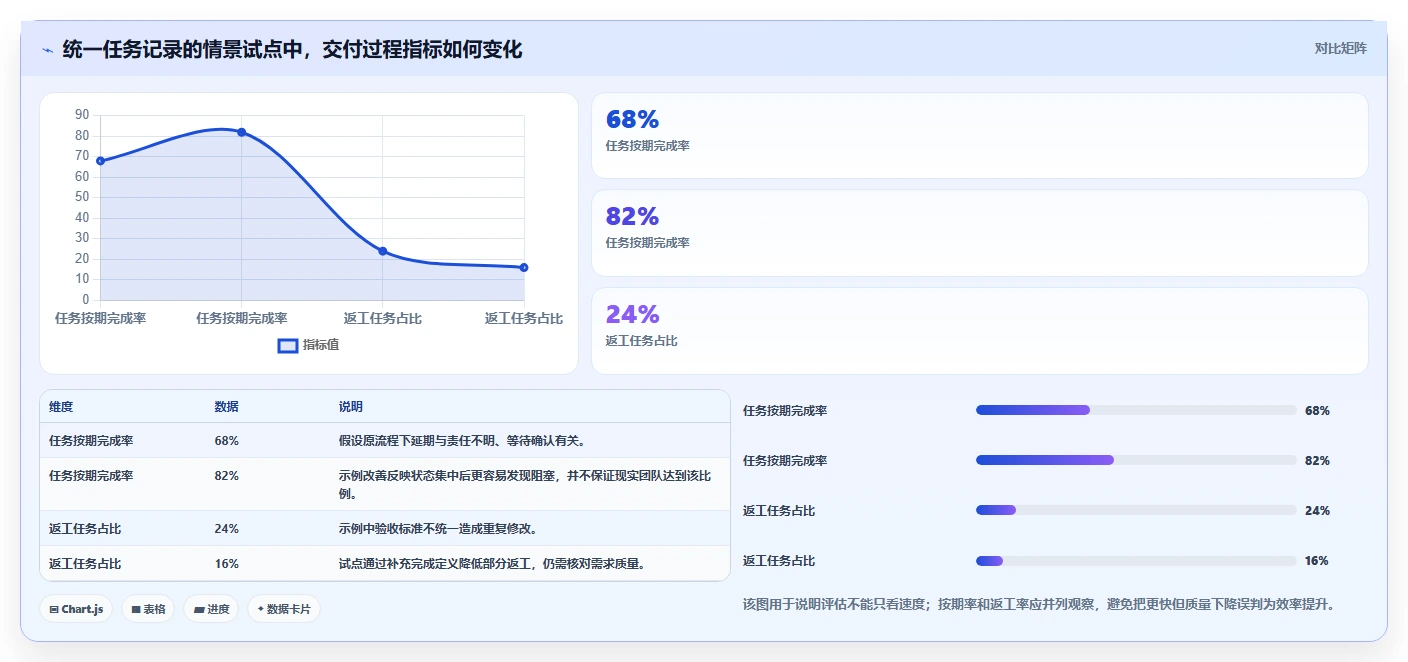Click the 说明 table column header
Screen dimensions: 1408x662
[x=351, y=407]
